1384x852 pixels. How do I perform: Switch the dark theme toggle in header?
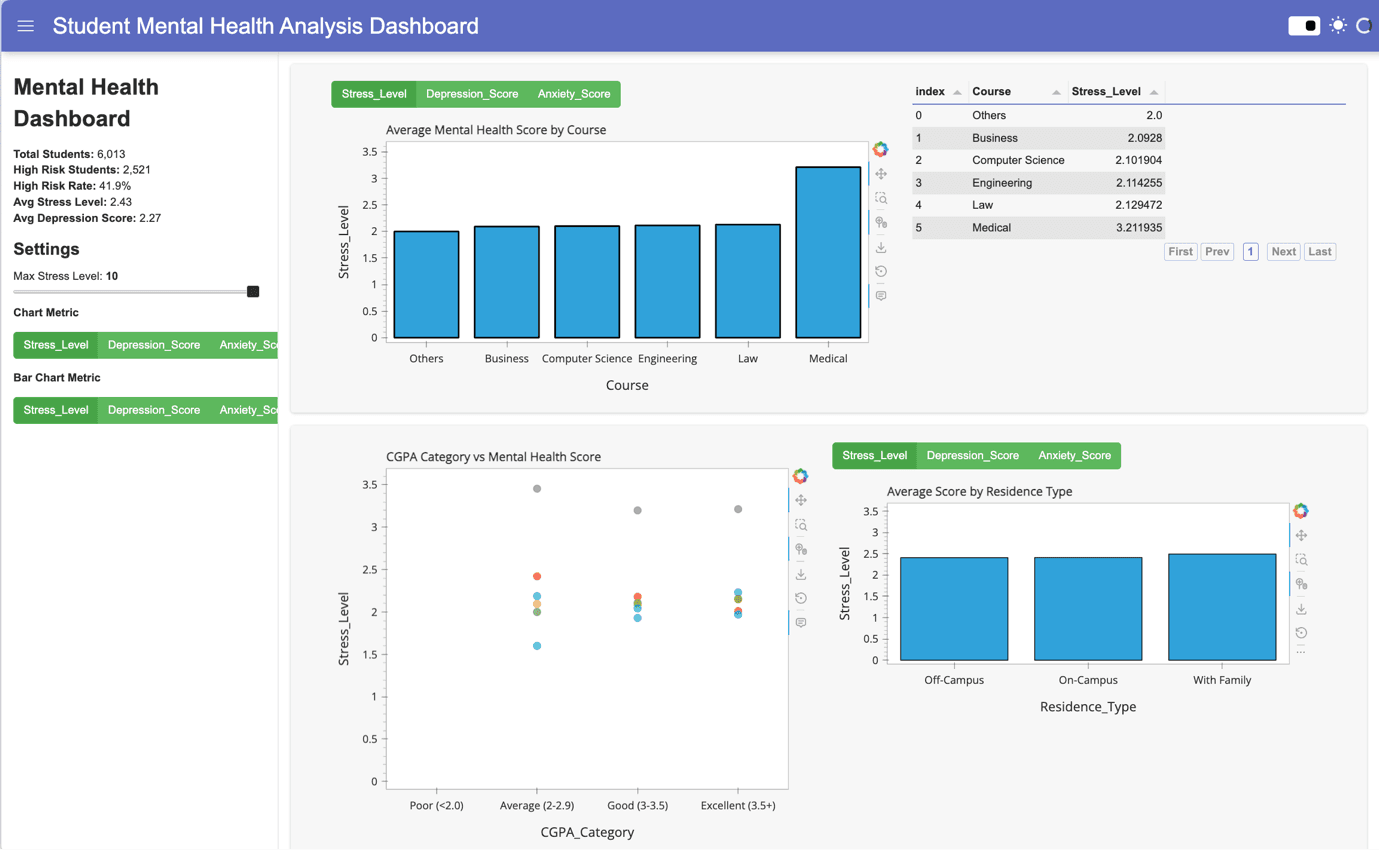pos(1309,26)
